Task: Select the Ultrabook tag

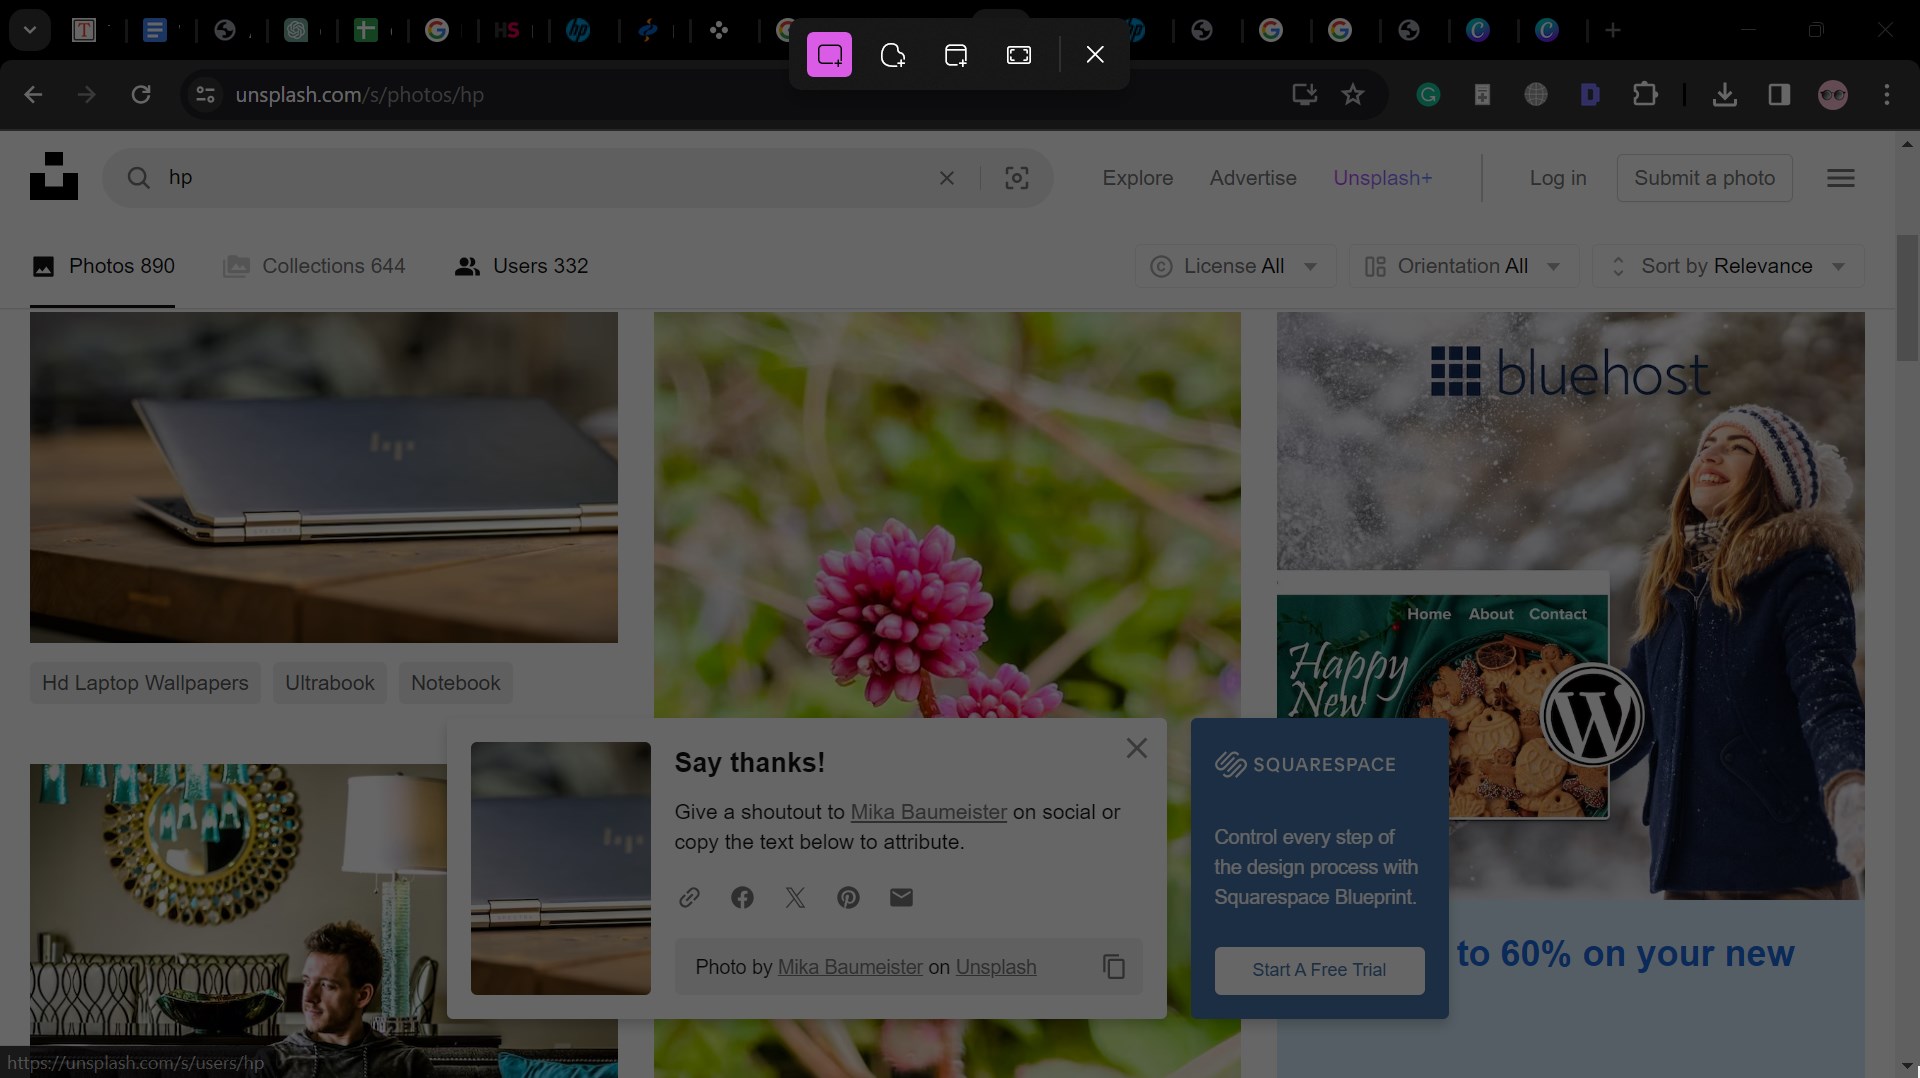Action: coord(330,683)
